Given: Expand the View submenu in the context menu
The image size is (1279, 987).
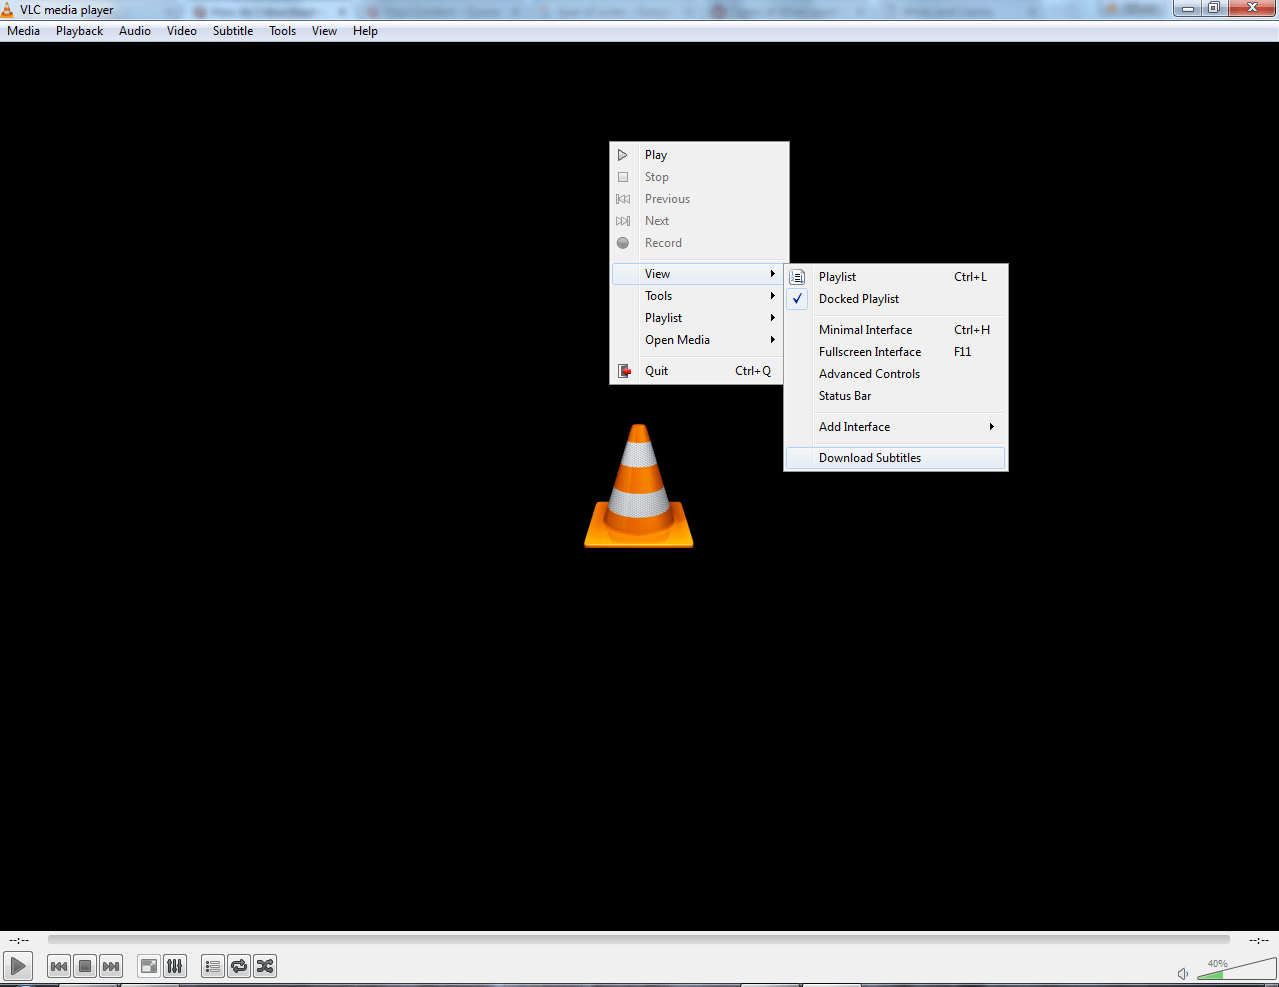Looking at the screenshot, I should [x=697, y=274].
